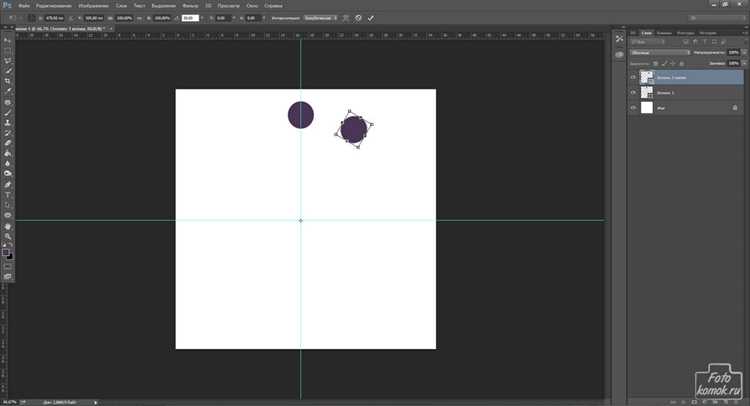Cancel the transform in options bar
Screen dimensions: 750x406
358,18
